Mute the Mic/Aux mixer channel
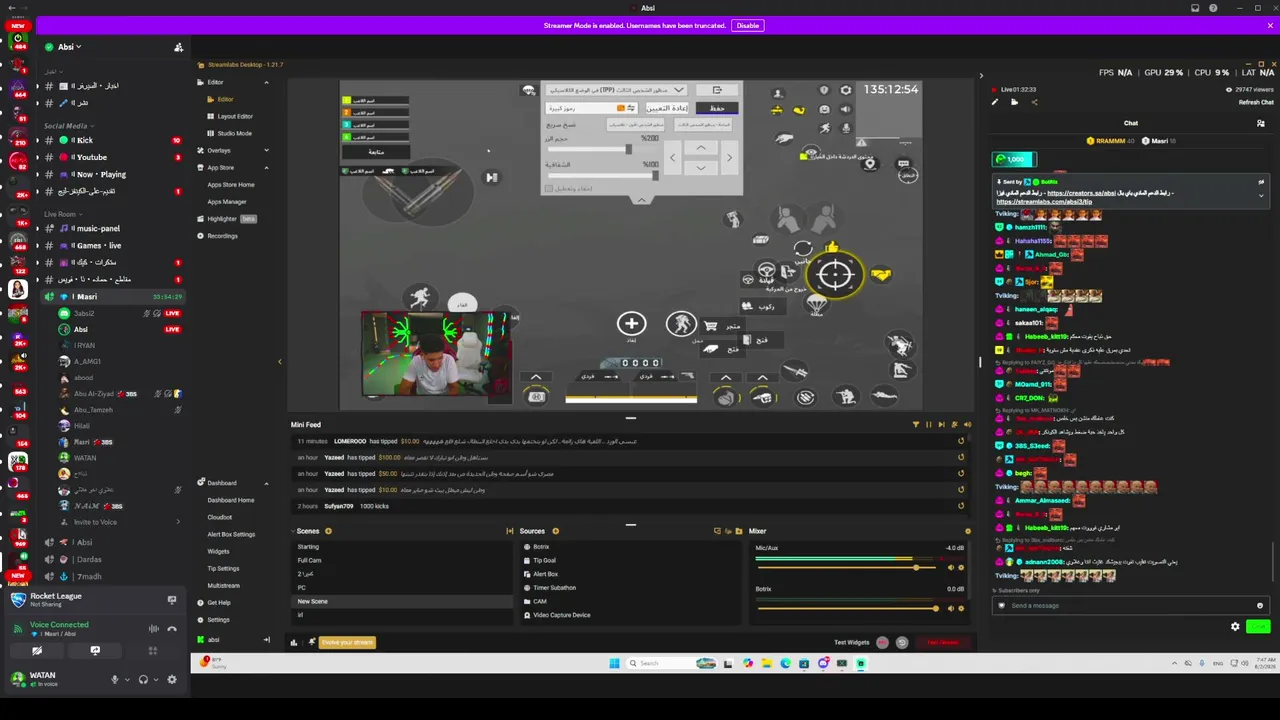 (x=950, y=568)
